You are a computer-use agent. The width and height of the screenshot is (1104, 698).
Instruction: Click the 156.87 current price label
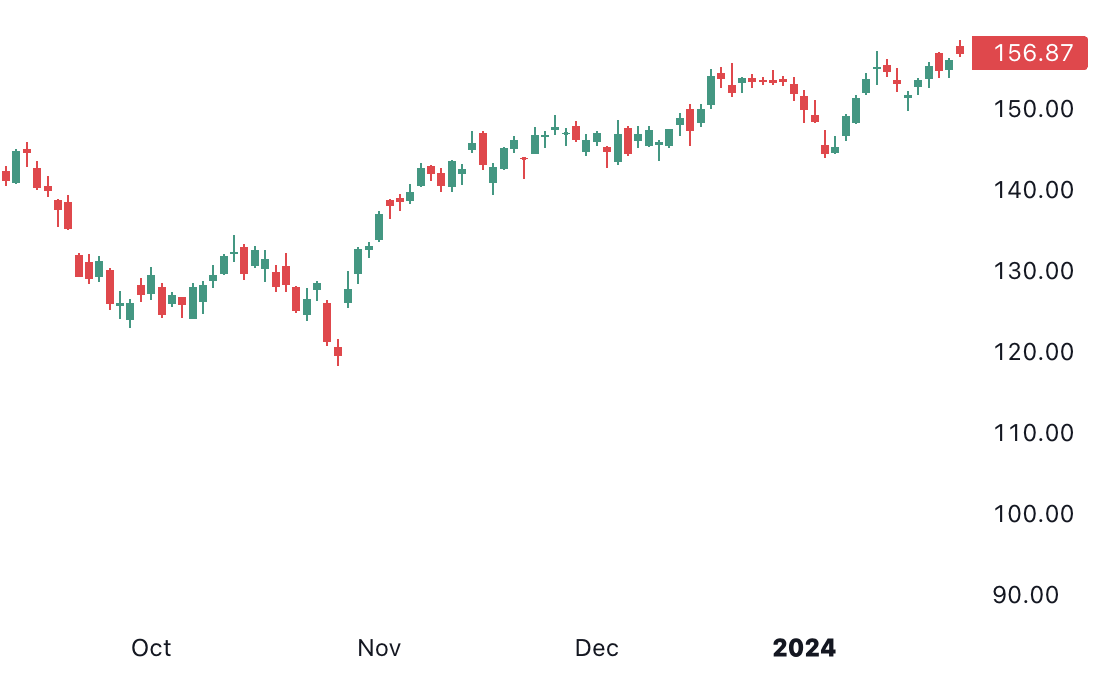pyautogui.click(x=1029, y=53)
